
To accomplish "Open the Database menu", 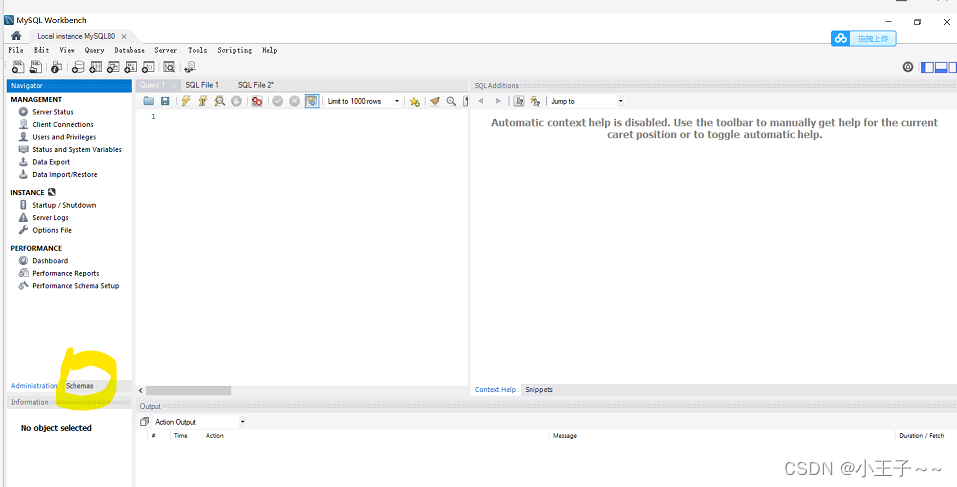I will pyautogui.click(x=129, y=50).
